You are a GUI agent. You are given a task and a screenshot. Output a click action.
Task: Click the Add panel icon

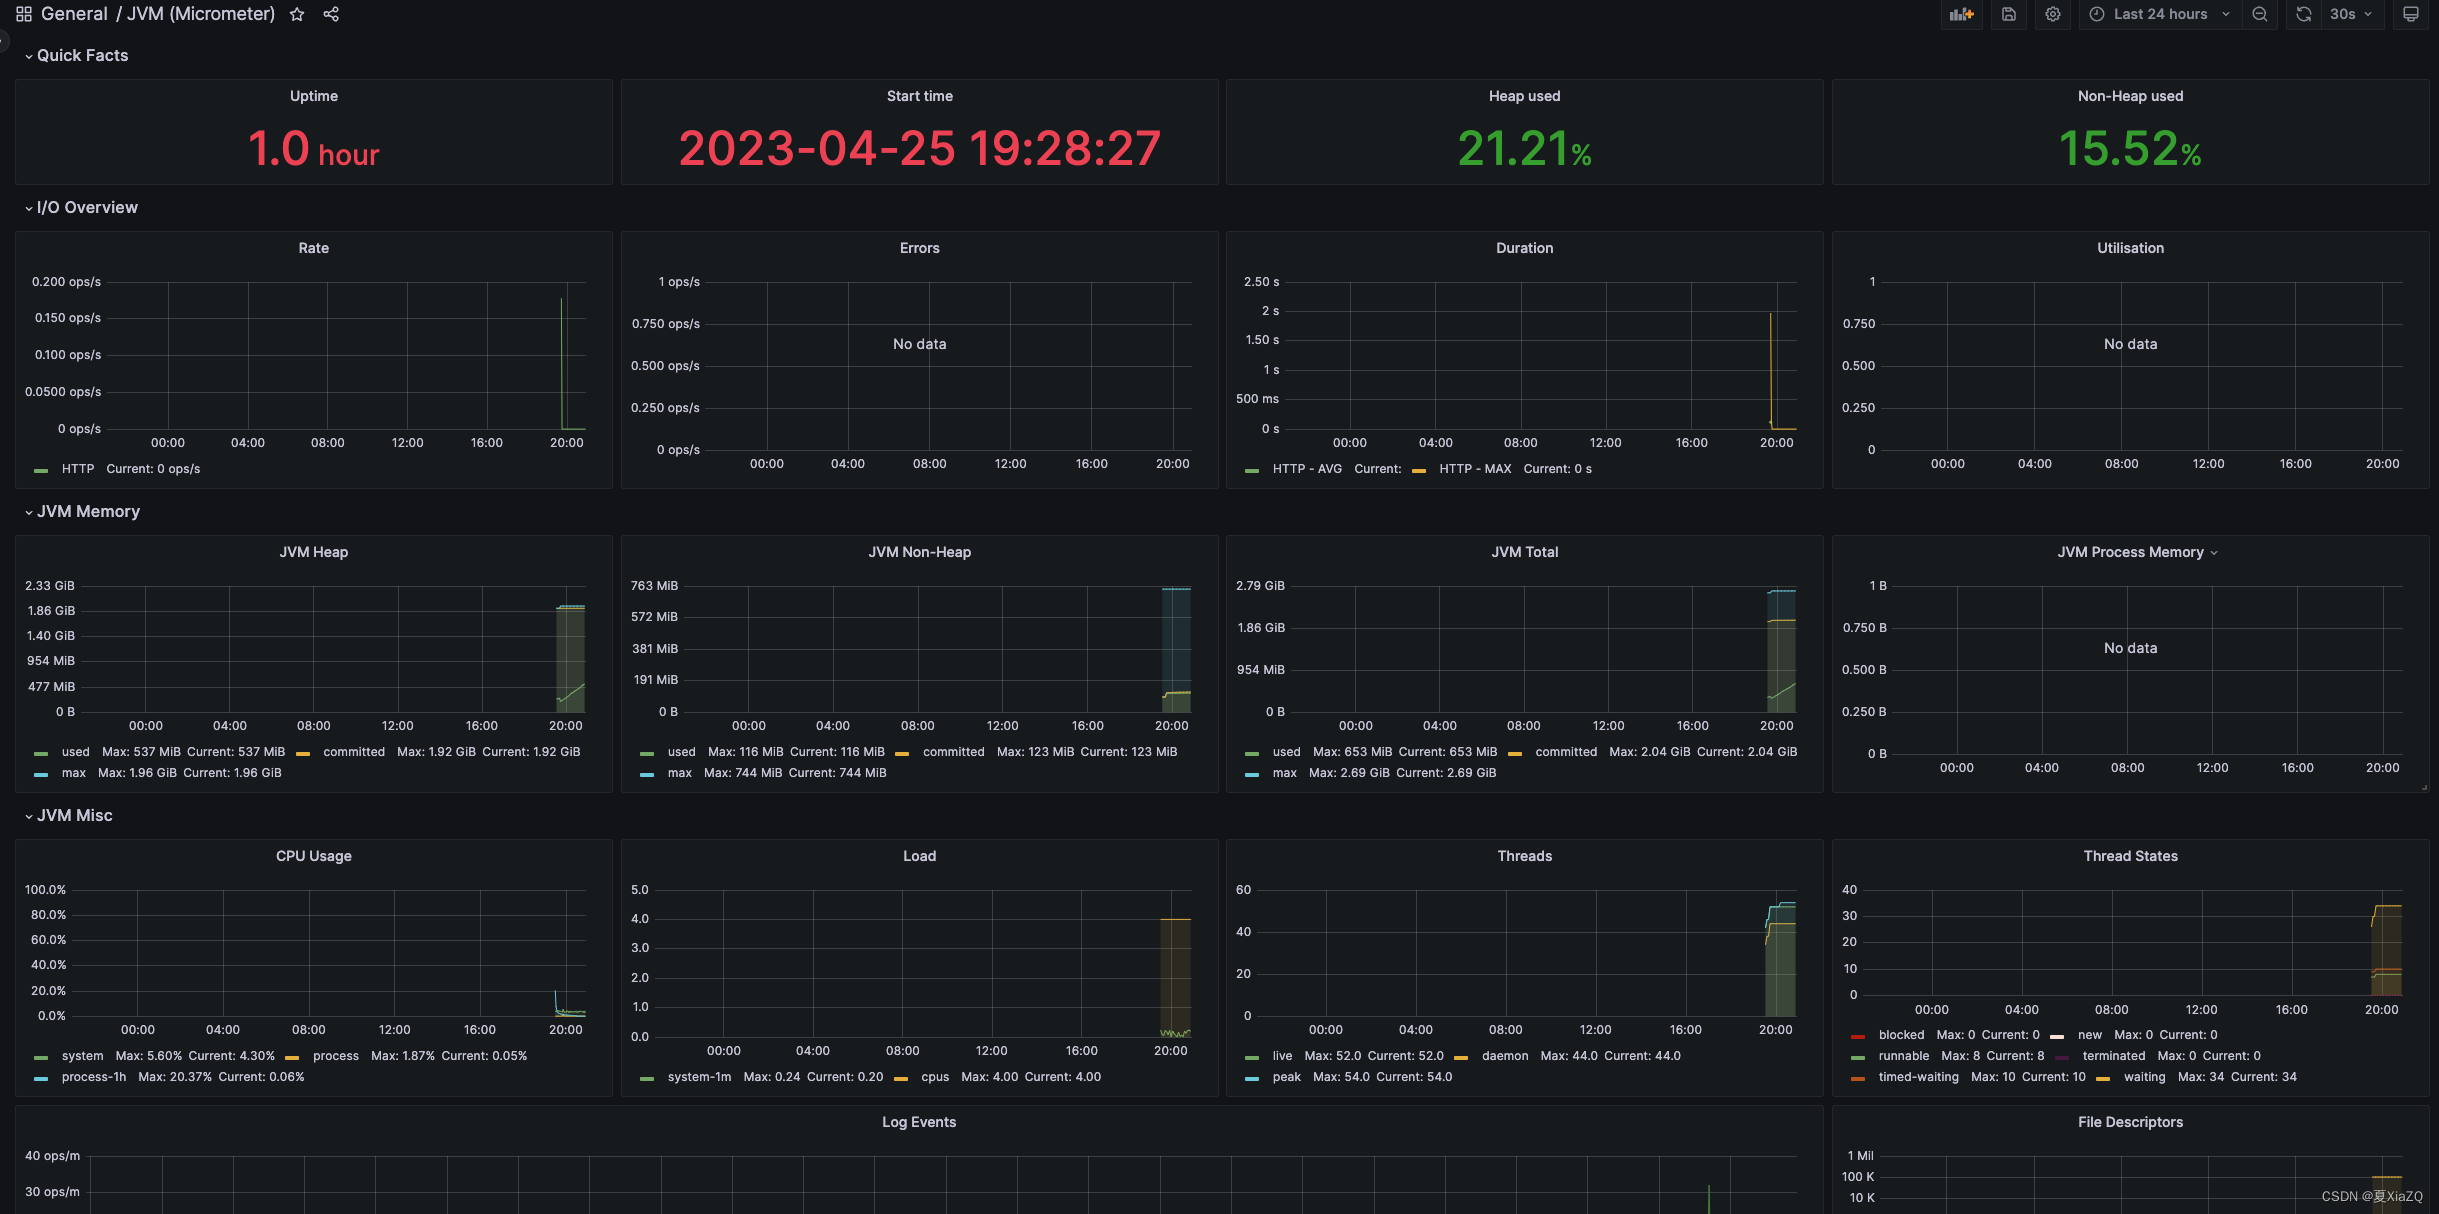tap(1961, 14)
